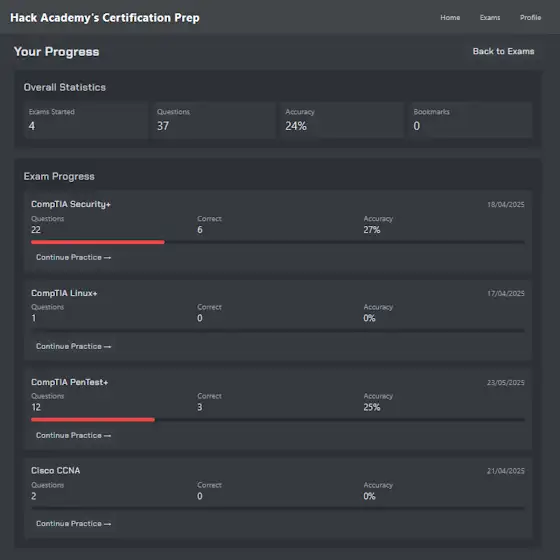Open the Home navigation link
The image size is (560, 560).
pyautogui.click(x=450, y=18)
